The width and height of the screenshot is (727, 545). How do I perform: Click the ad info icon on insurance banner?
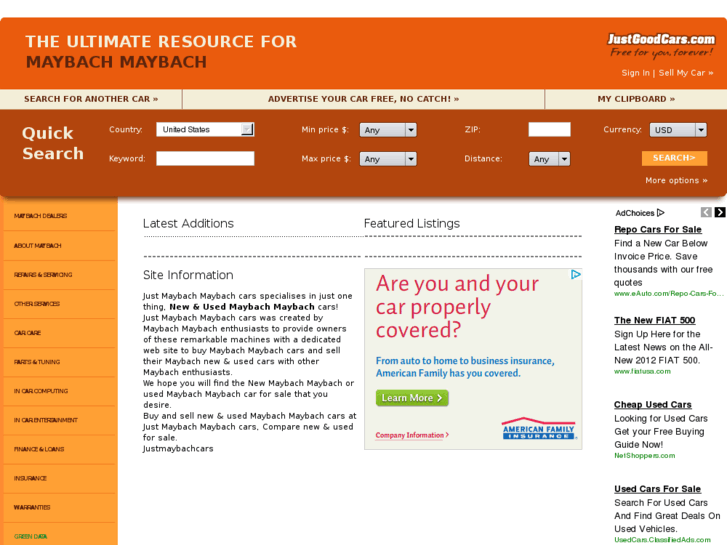575,275
